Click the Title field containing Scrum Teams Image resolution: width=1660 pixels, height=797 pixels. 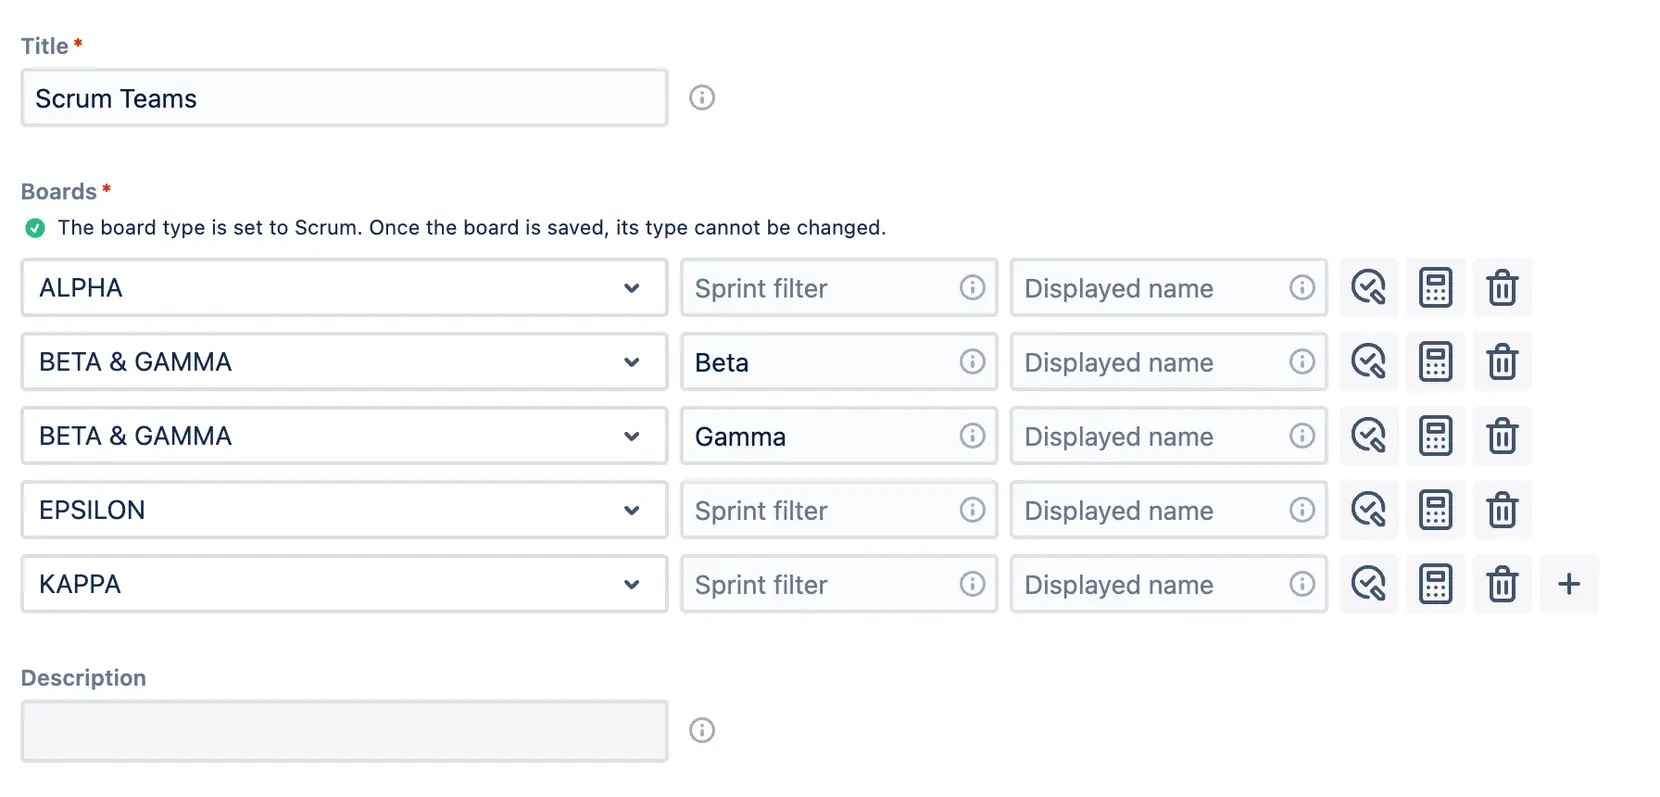pyautogui.click(x=344, y=98)
